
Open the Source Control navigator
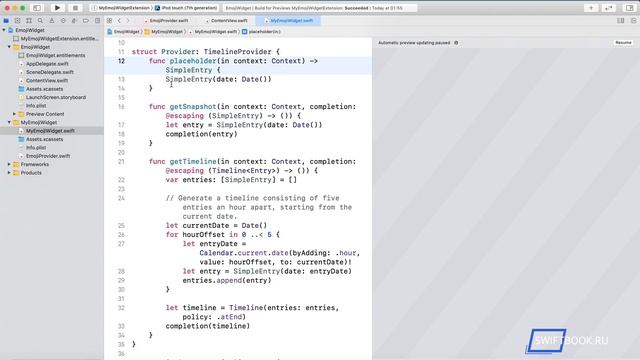tap(18, 20)
